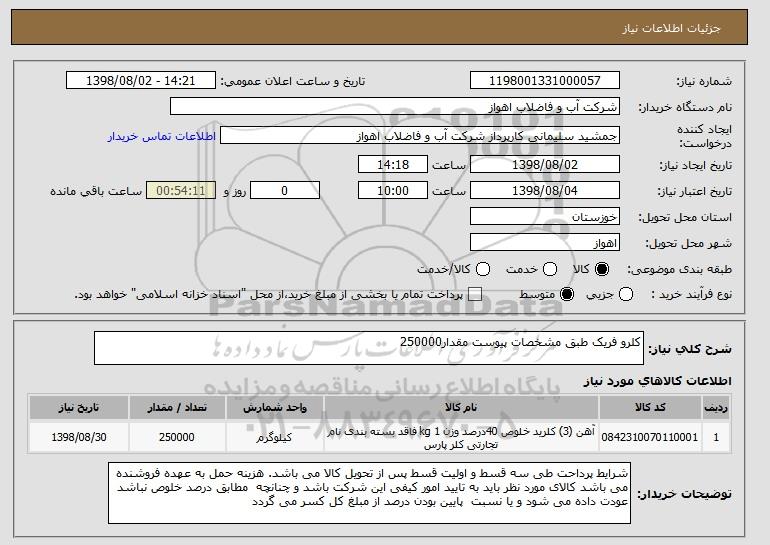
Task: Click the شماره نیاز field 1198001331000057
Action: pyautogui.click(x=545, y=81)
